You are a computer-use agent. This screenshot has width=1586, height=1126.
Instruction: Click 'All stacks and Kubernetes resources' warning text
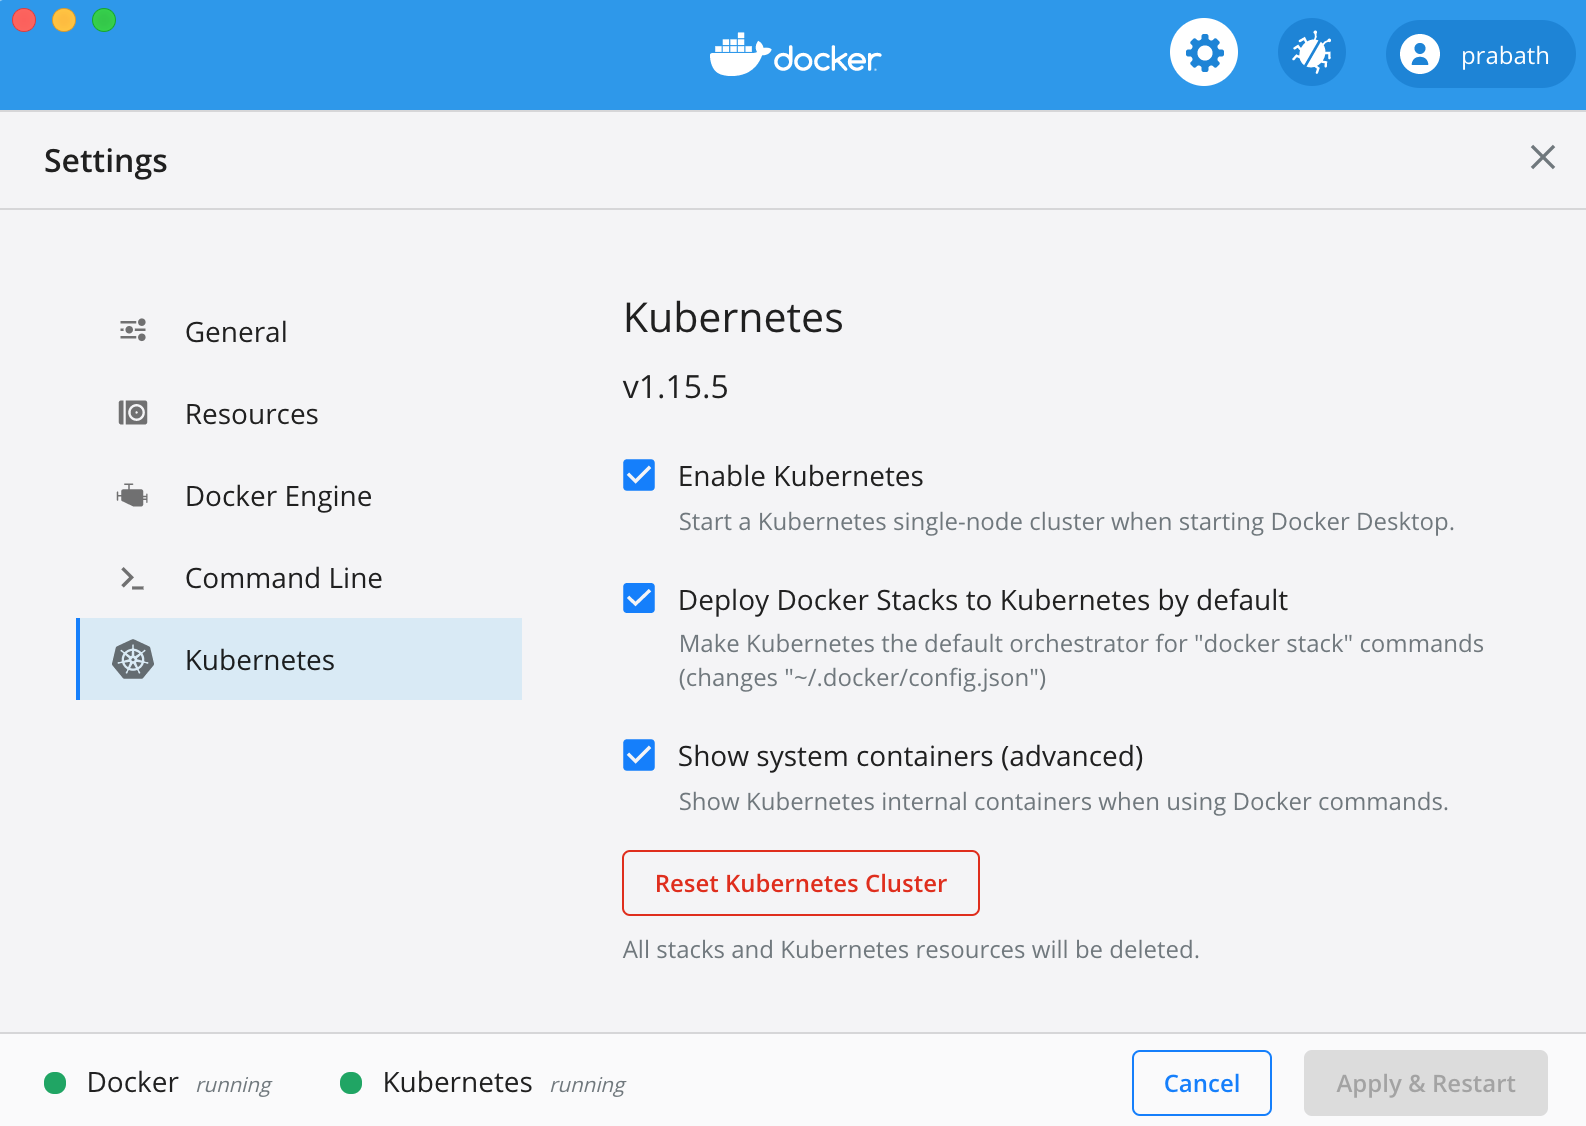(911, 950)
